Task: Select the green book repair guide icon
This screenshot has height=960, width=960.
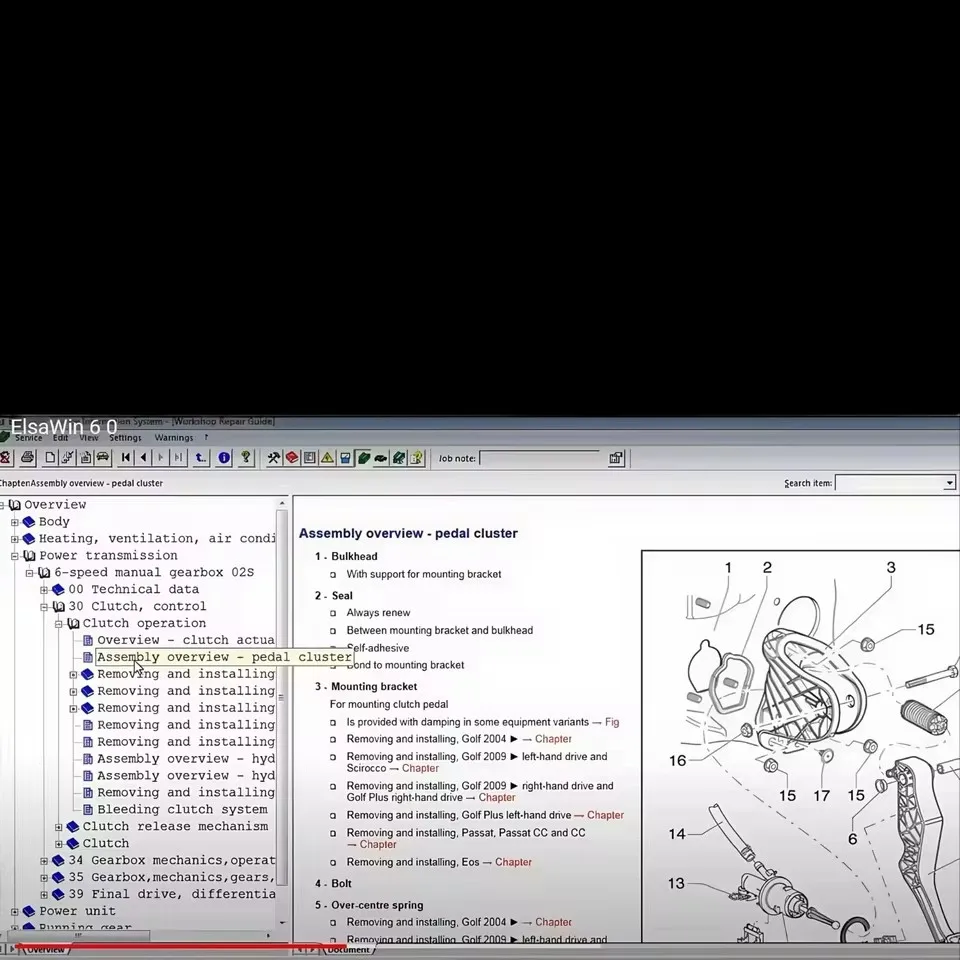Action: click(x=364, y=457)
